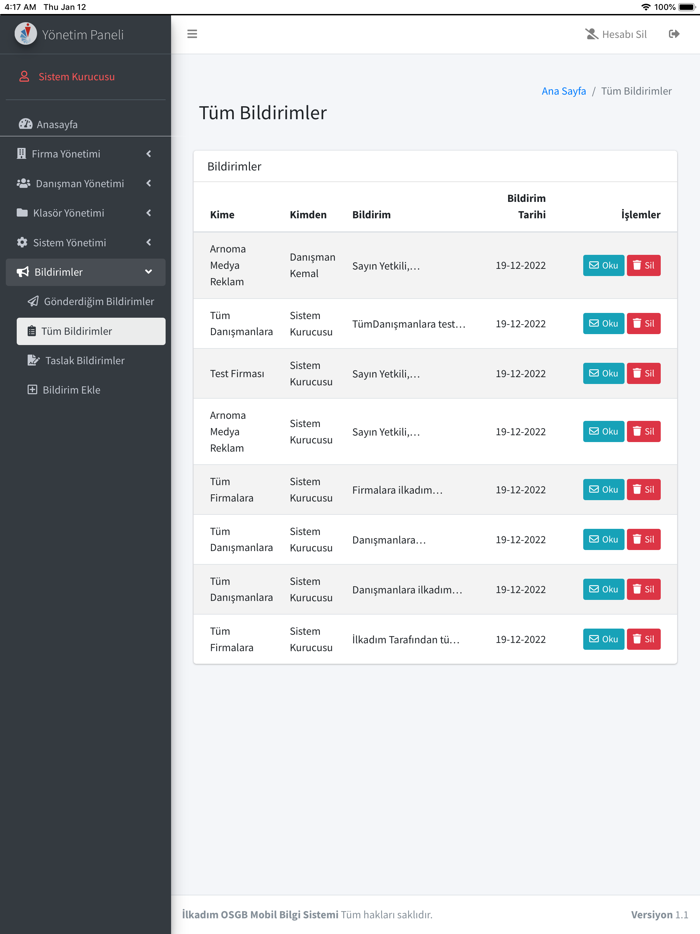Click the Danışmanlara ilkadım… message cell

(407, 590)
